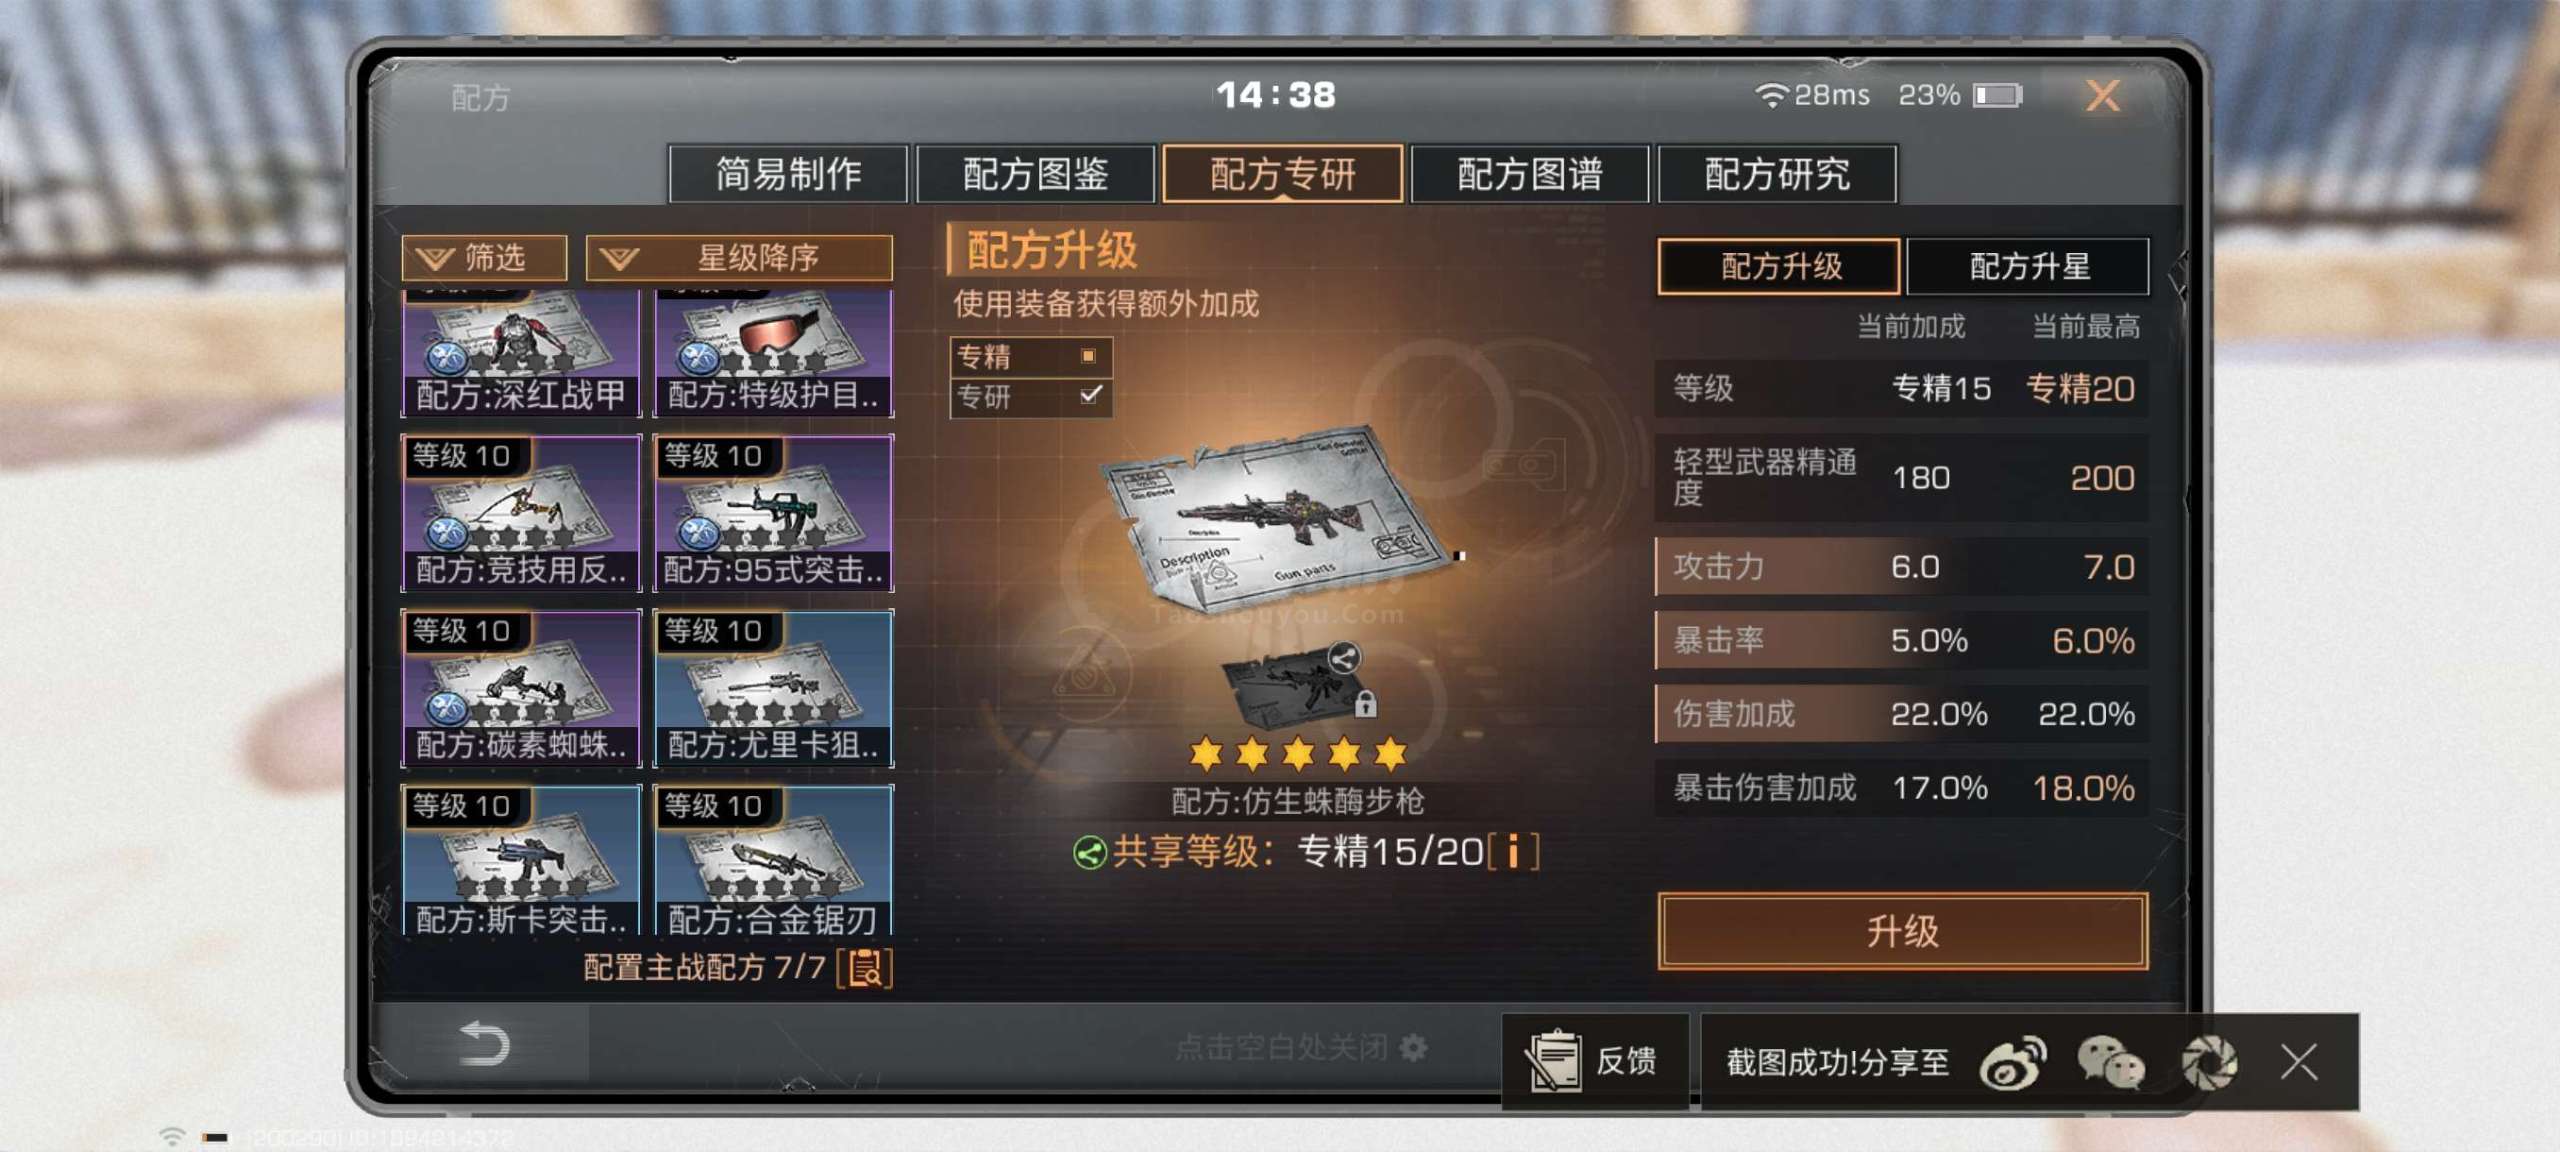Viewport: 2560px width, 1152px height.
Task: Click the 升级 upgrade button
Action: [x=1902, y=932]
